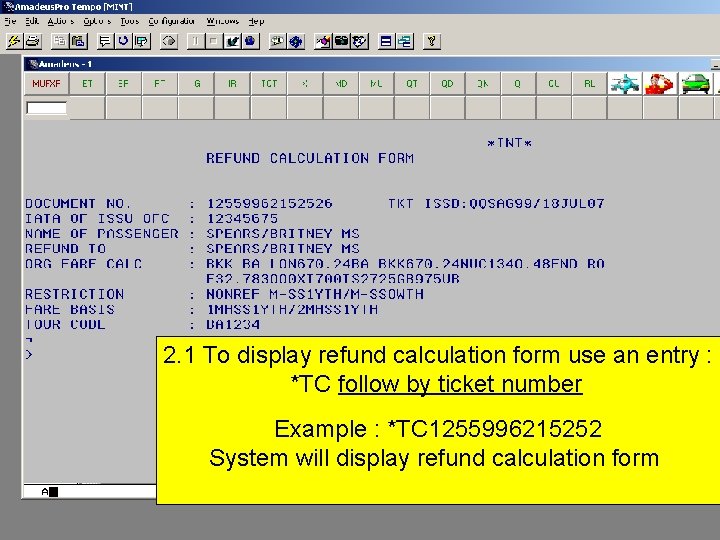720x540 pixels.
Task: Click the window with speech bubble icon
Action: (x=142, y=41)
